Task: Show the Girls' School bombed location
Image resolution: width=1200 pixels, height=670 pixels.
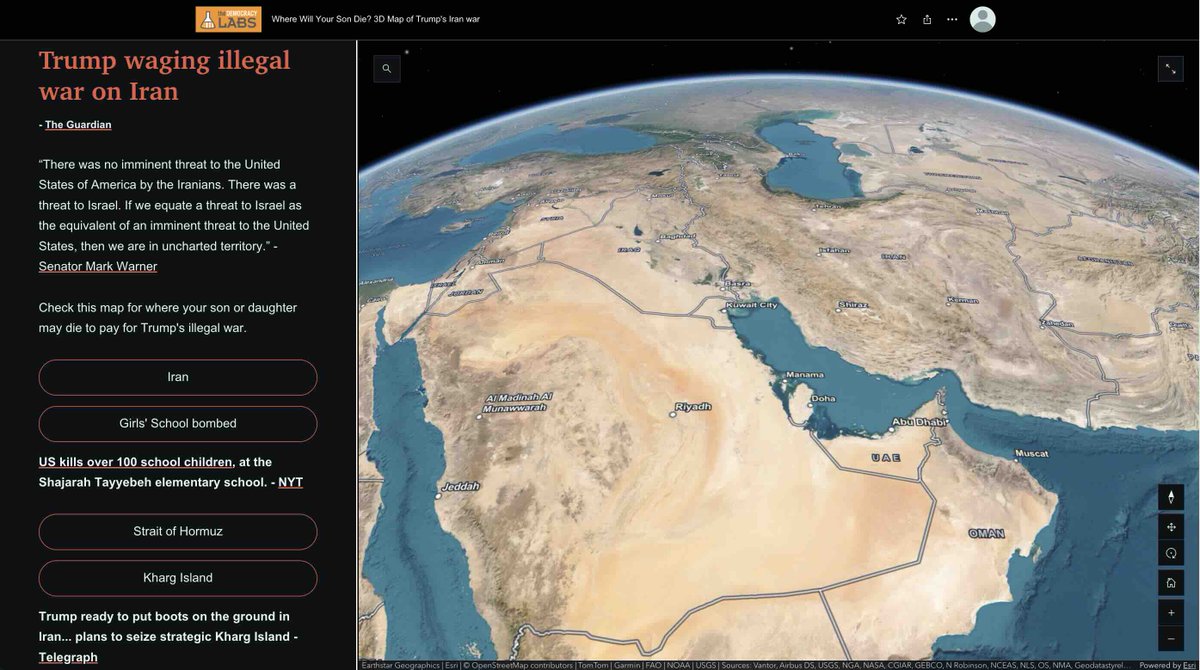Action: 178,424
